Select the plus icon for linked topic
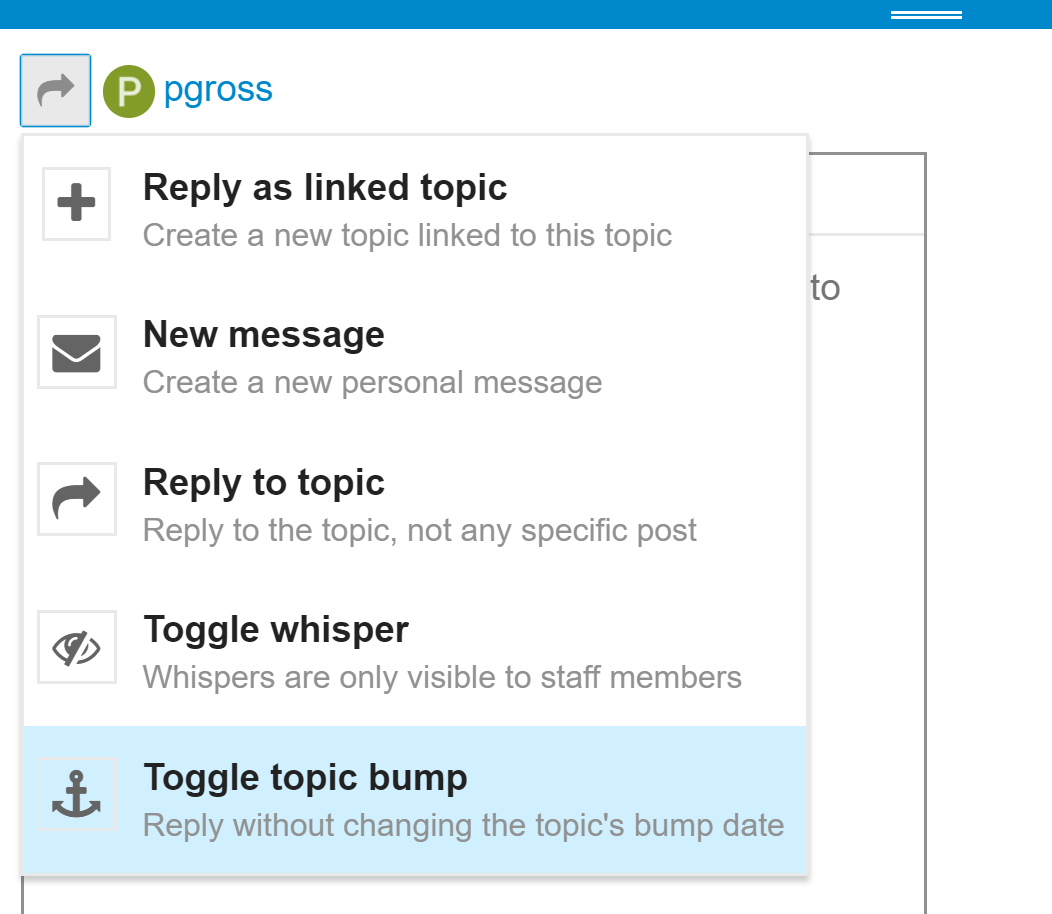 click(76, 204)
